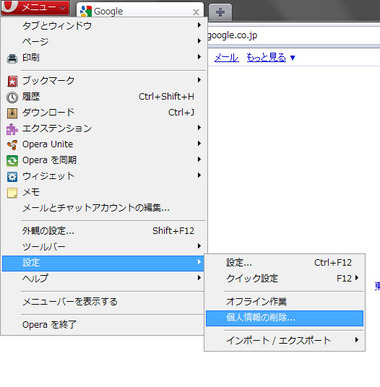Open タブとウィンドウ submenu

104,25
